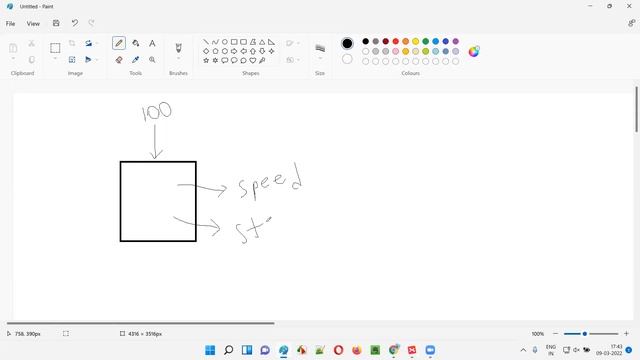
Task: Pick the orange colour swatch
Action: click(405, 41)
